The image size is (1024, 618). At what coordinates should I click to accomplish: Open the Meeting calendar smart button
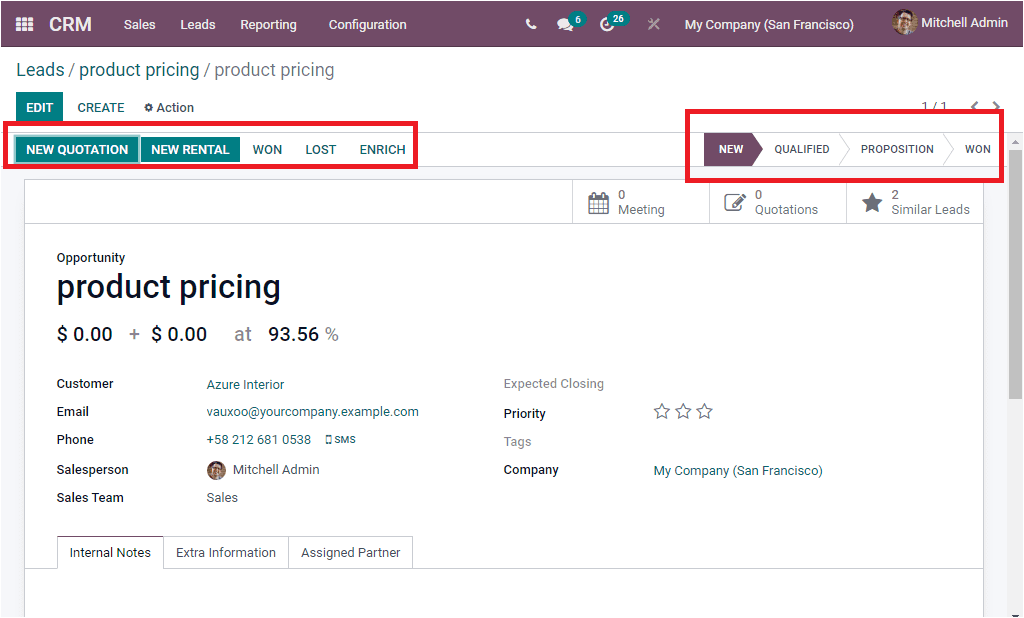tap(640, 203)
